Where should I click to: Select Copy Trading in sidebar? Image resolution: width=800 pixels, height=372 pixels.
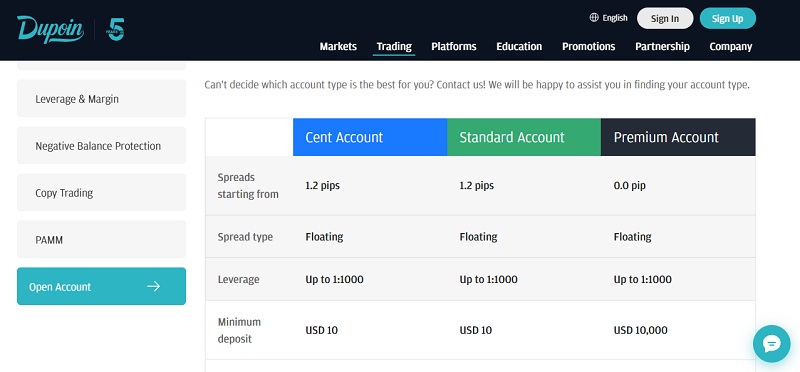tap(102, 192)
